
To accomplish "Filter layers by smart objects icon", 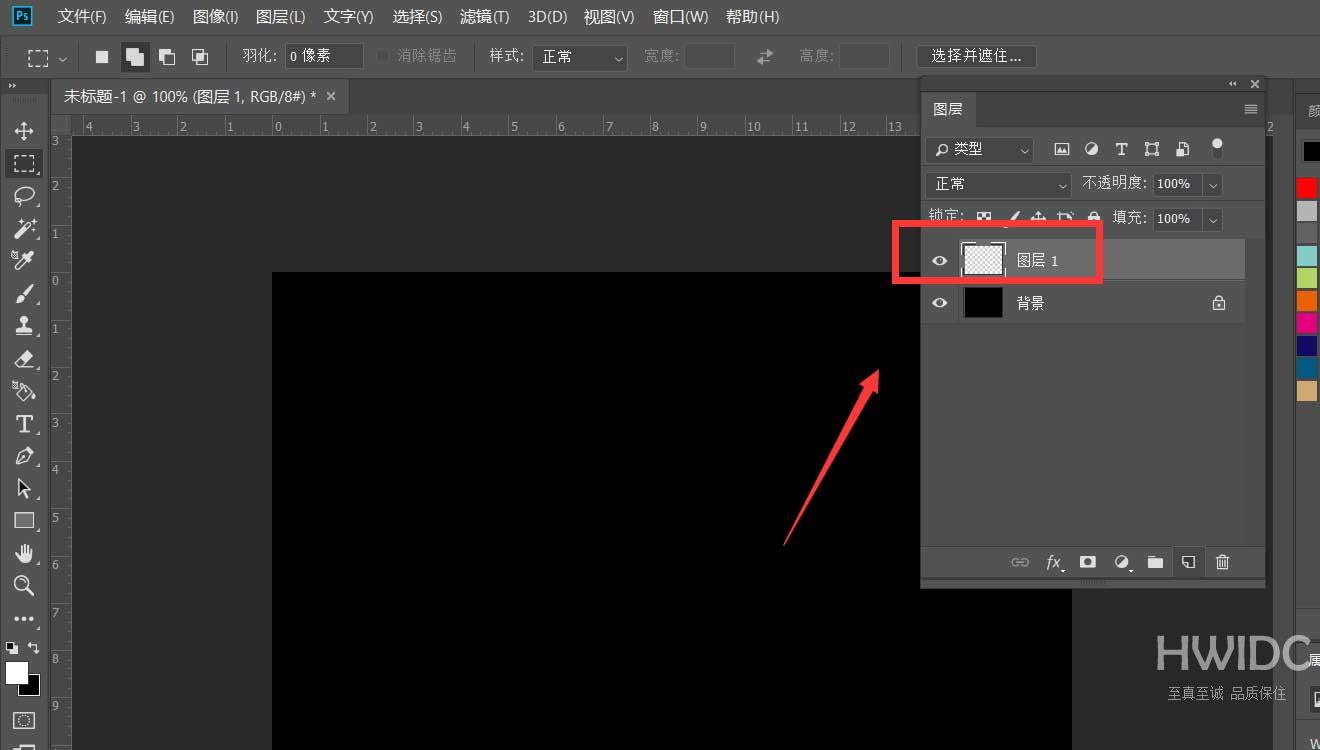I will point(1182,149).
